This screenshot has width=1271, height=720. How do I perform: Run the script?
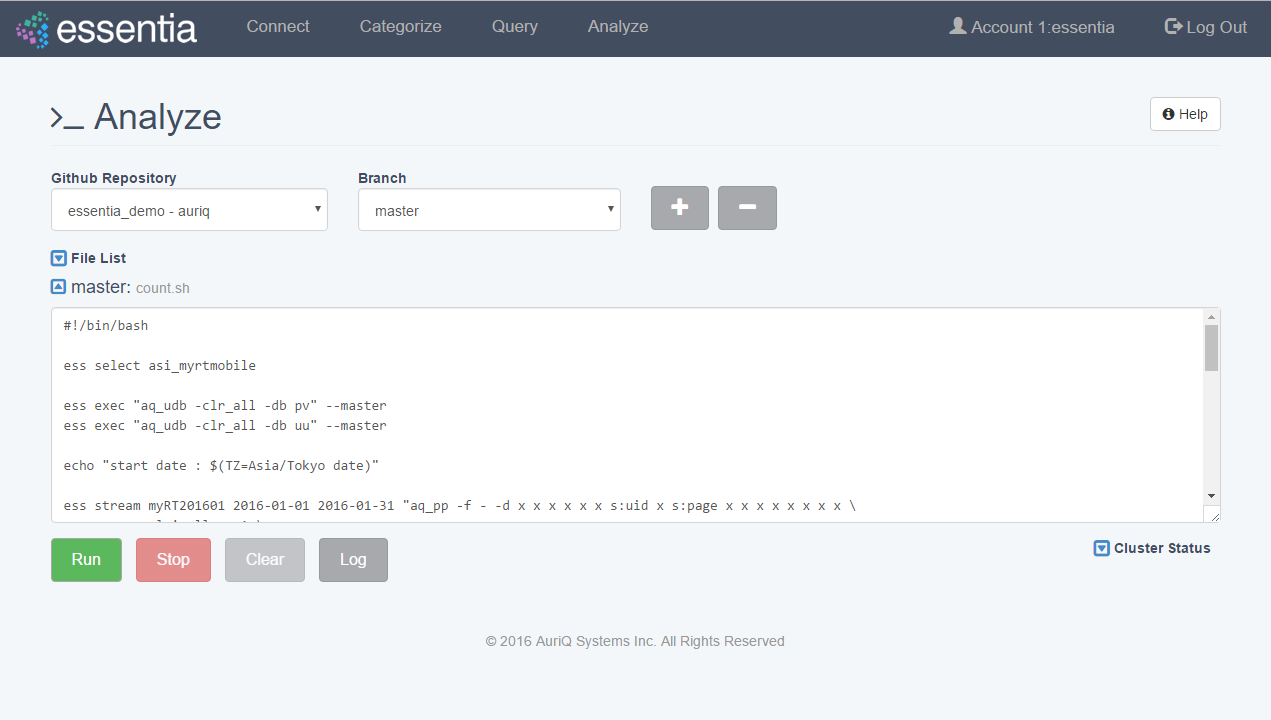pos(86,559)
